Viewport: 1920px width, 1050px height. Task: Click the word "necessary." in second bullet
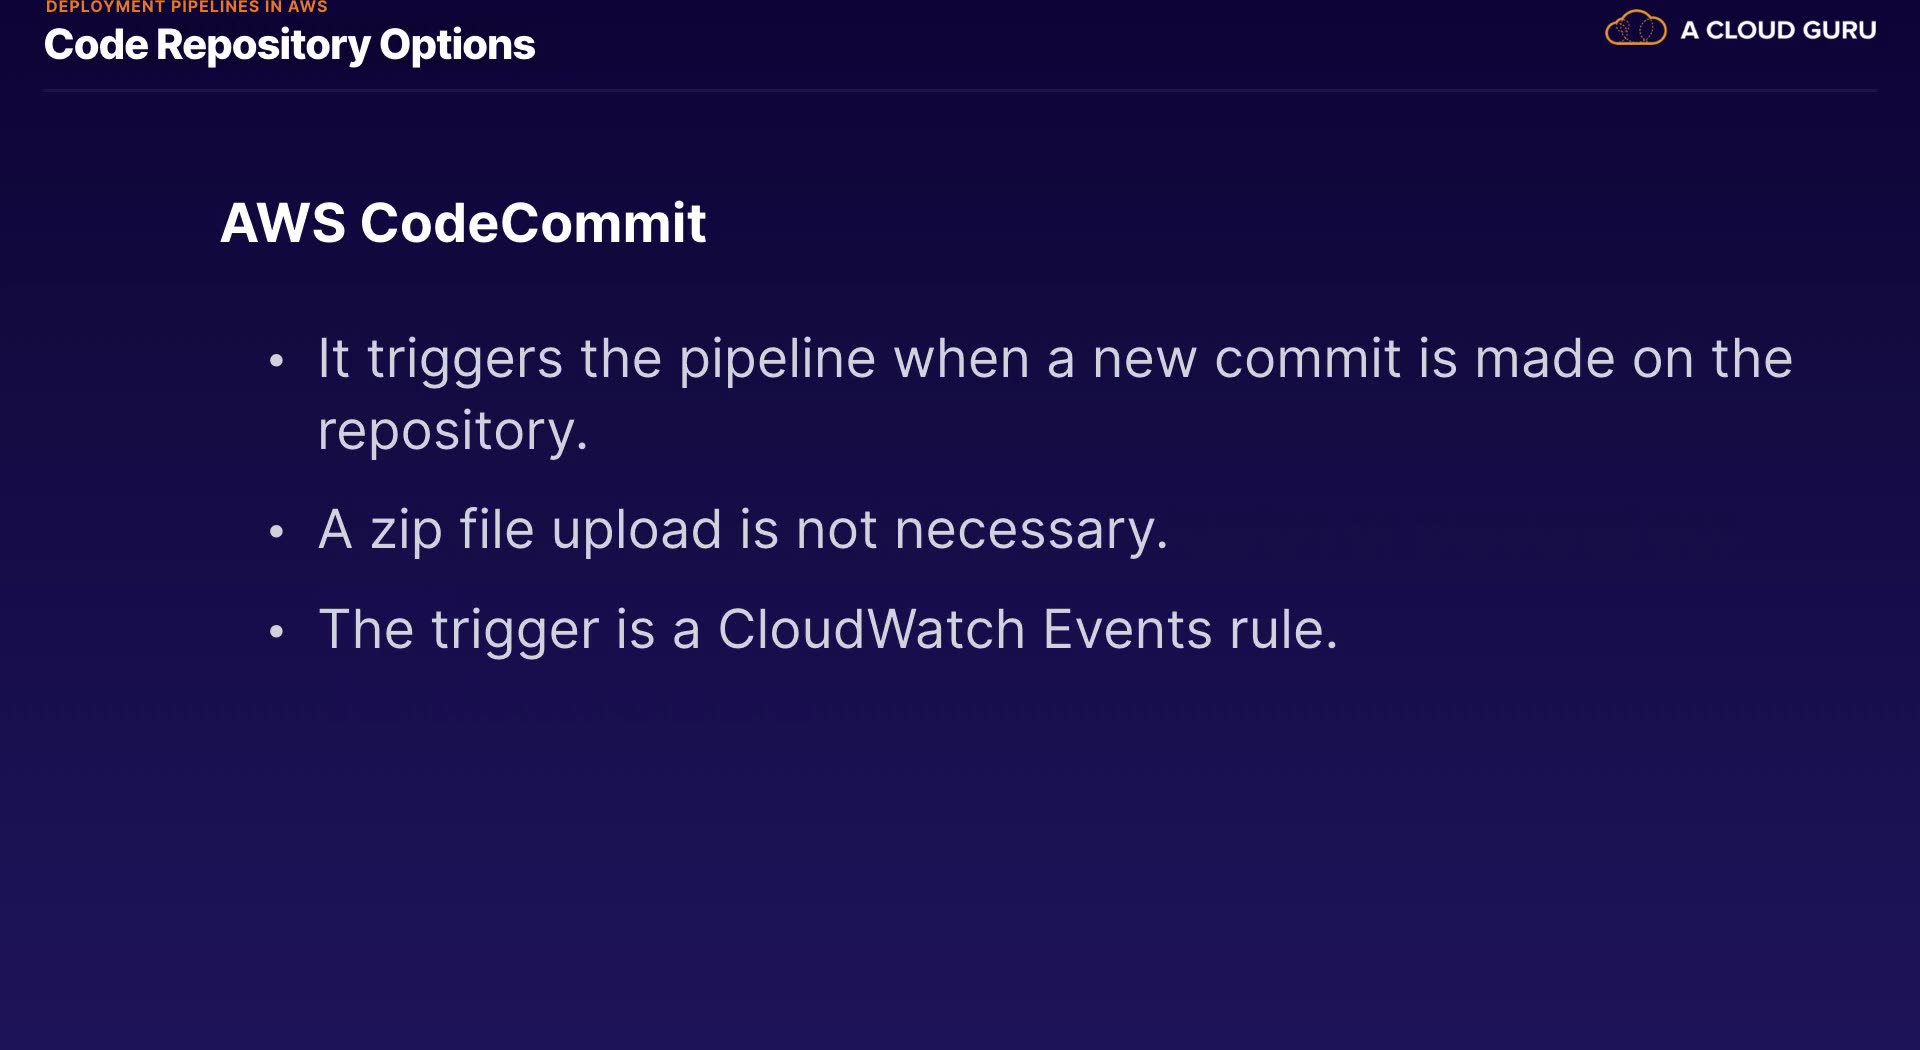pyautogui.click(x=1031, y=530)
